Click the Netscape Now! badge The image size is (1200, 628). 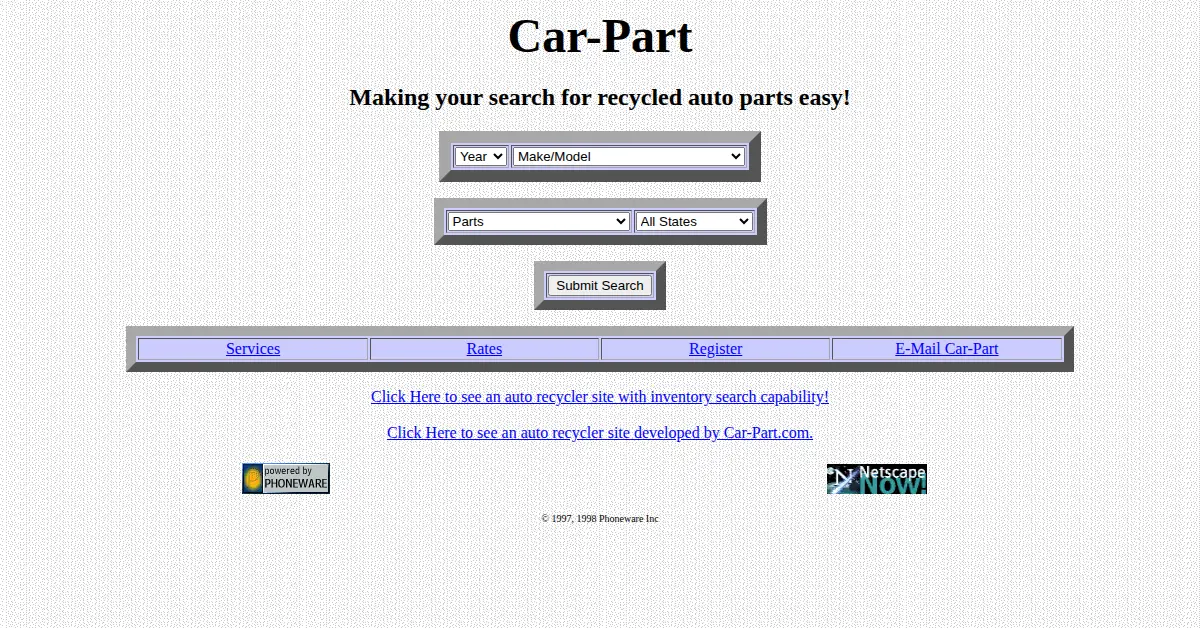[877, 479]
